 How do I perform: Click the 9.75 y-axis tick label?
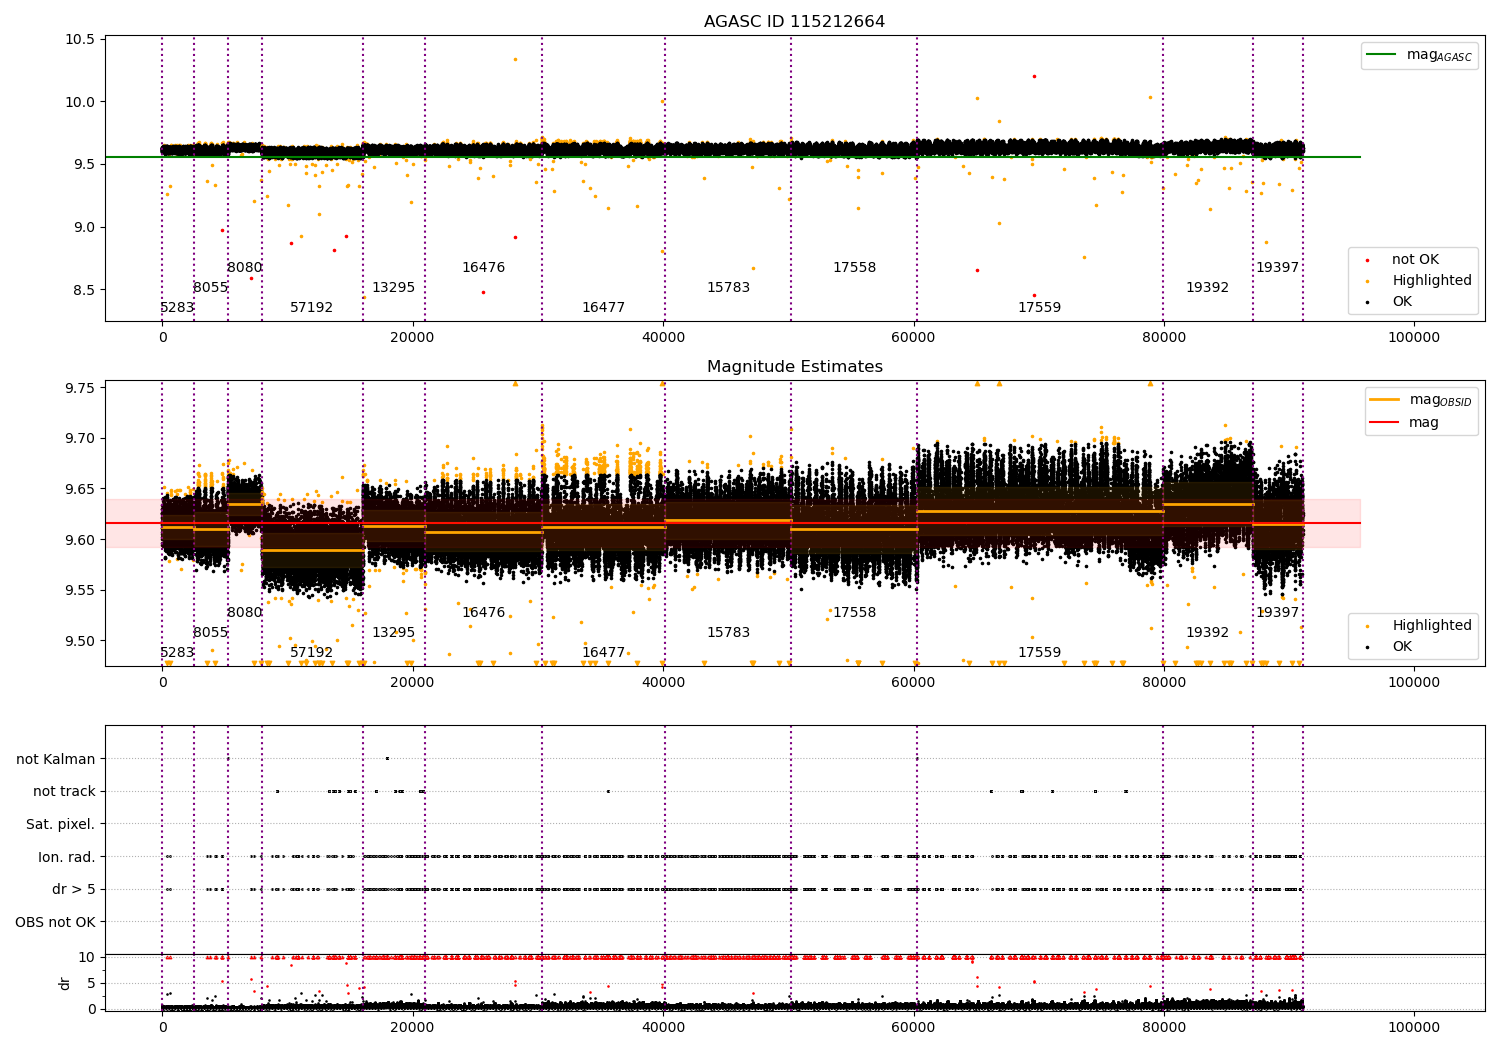coord(79,388)
